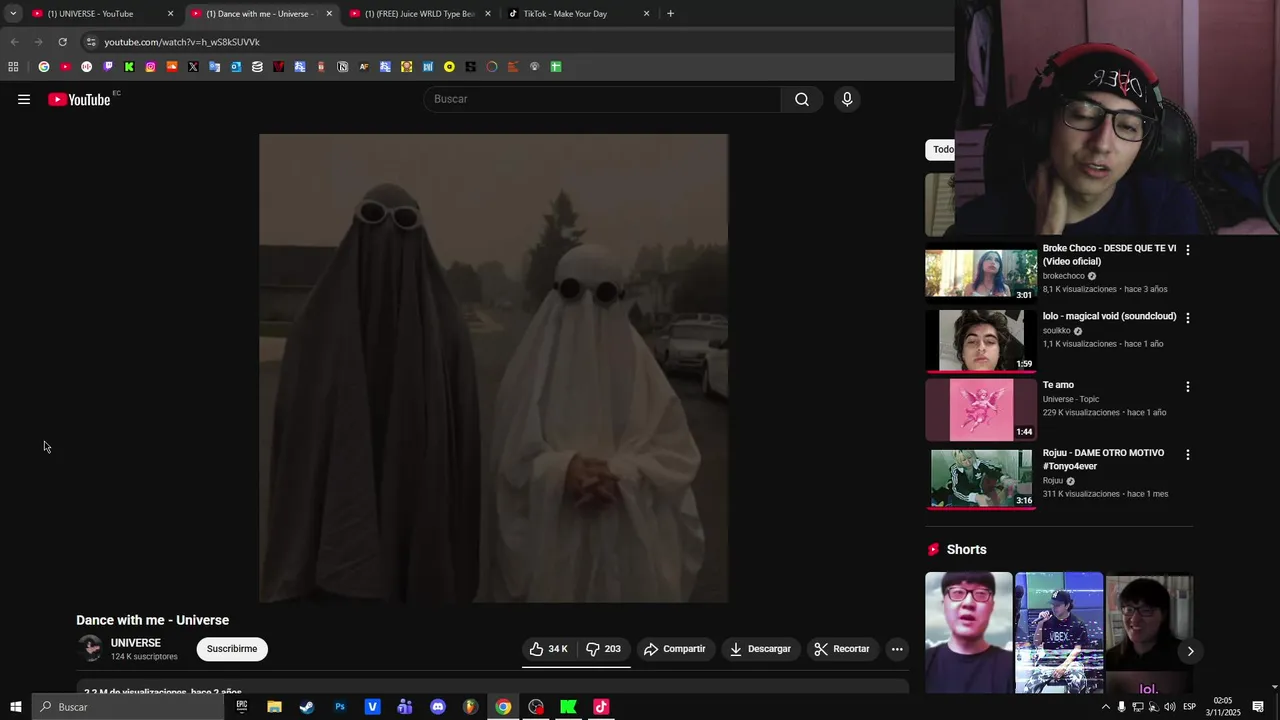Open the SoundCloud bookmark
The width and height of the screenshot is (1280, 720).
point(172,67)
